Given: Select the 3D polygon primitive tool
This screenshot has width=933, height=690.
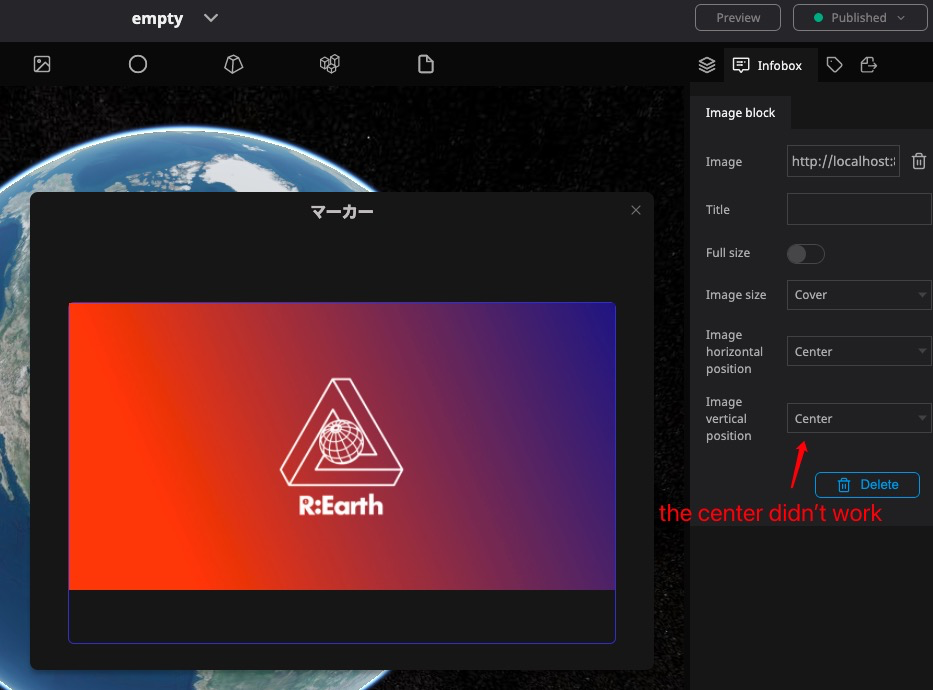Looking at the screenshot, I should [x=233, y=63].
